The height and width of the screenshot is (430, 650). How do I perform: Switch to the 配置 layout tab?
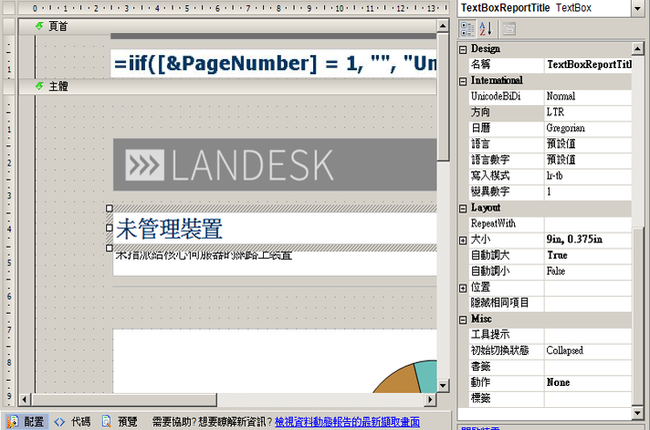25,422
